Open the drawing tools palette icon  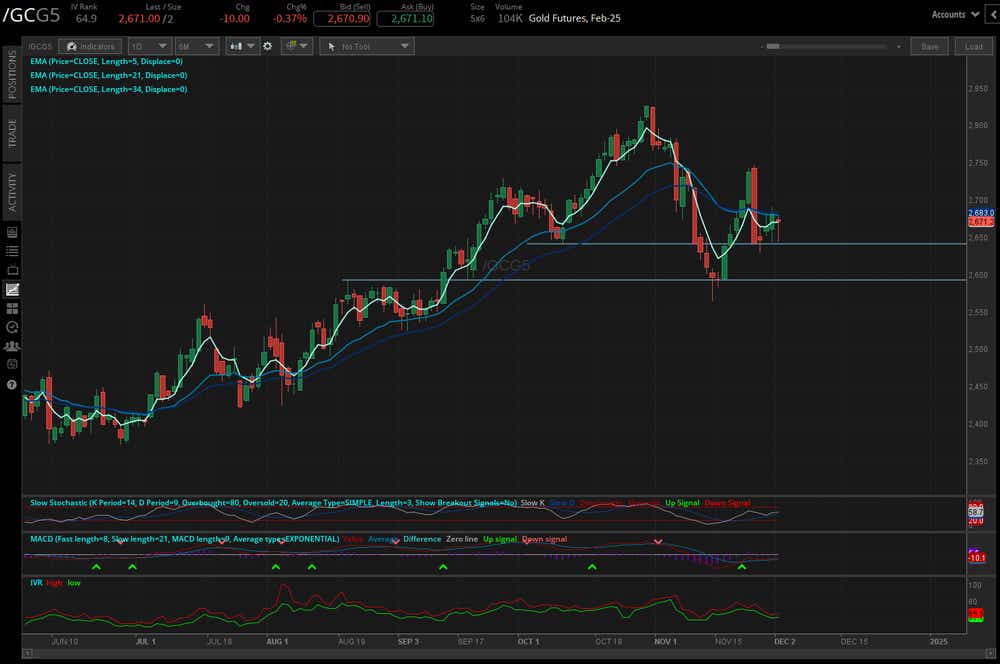pos(291,46)
